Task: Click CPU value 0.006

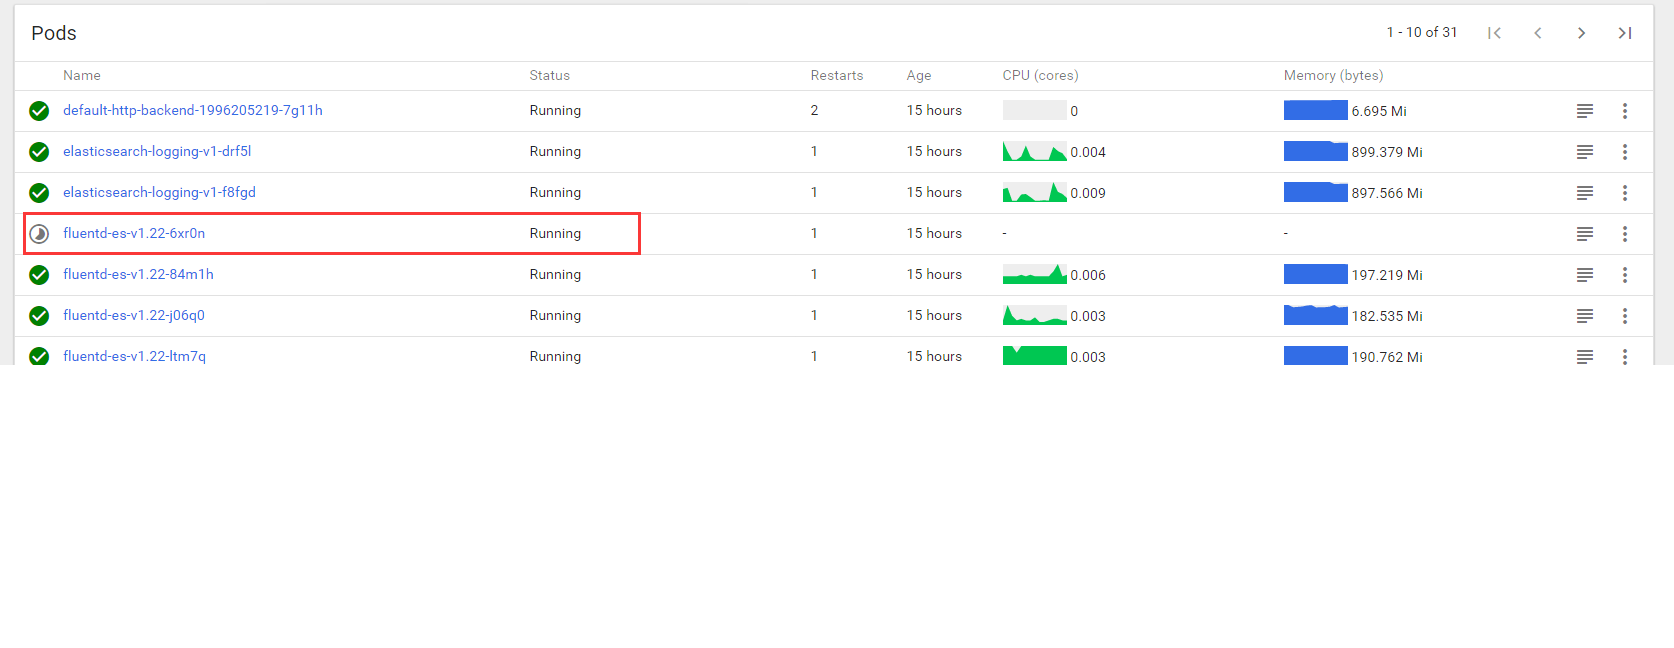Action: tap(1088, 275)
